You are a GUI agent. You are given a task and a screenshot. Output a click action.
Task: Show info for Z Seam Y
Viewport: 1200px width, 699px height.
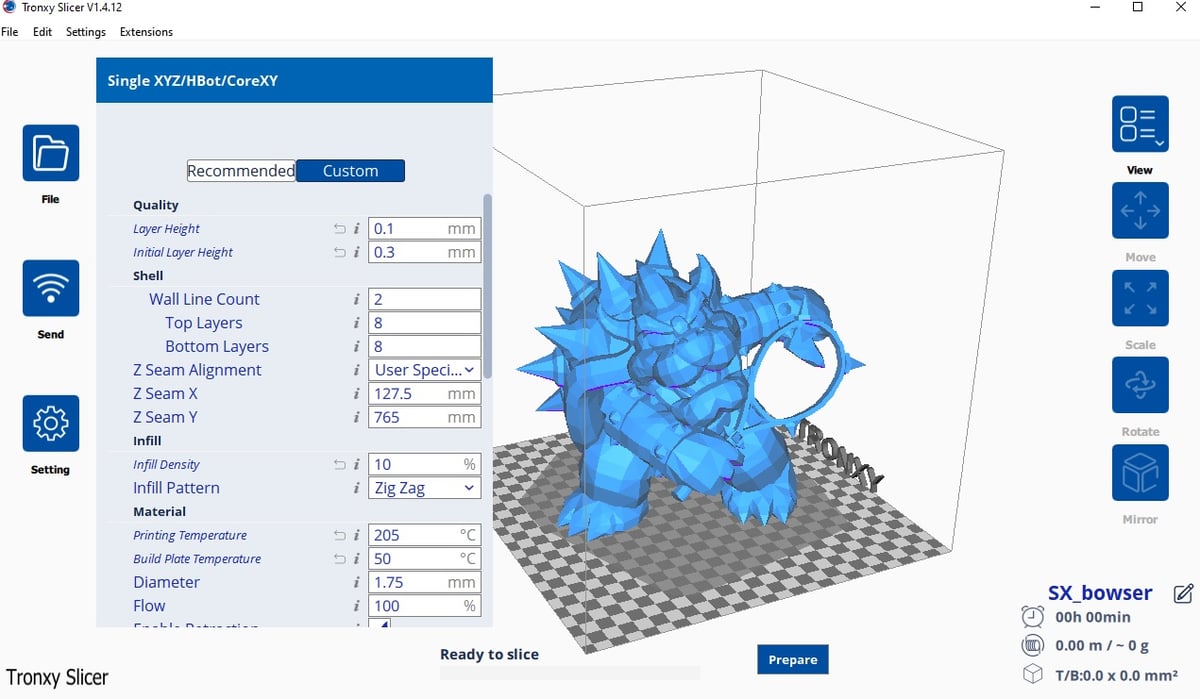[357, 417]
